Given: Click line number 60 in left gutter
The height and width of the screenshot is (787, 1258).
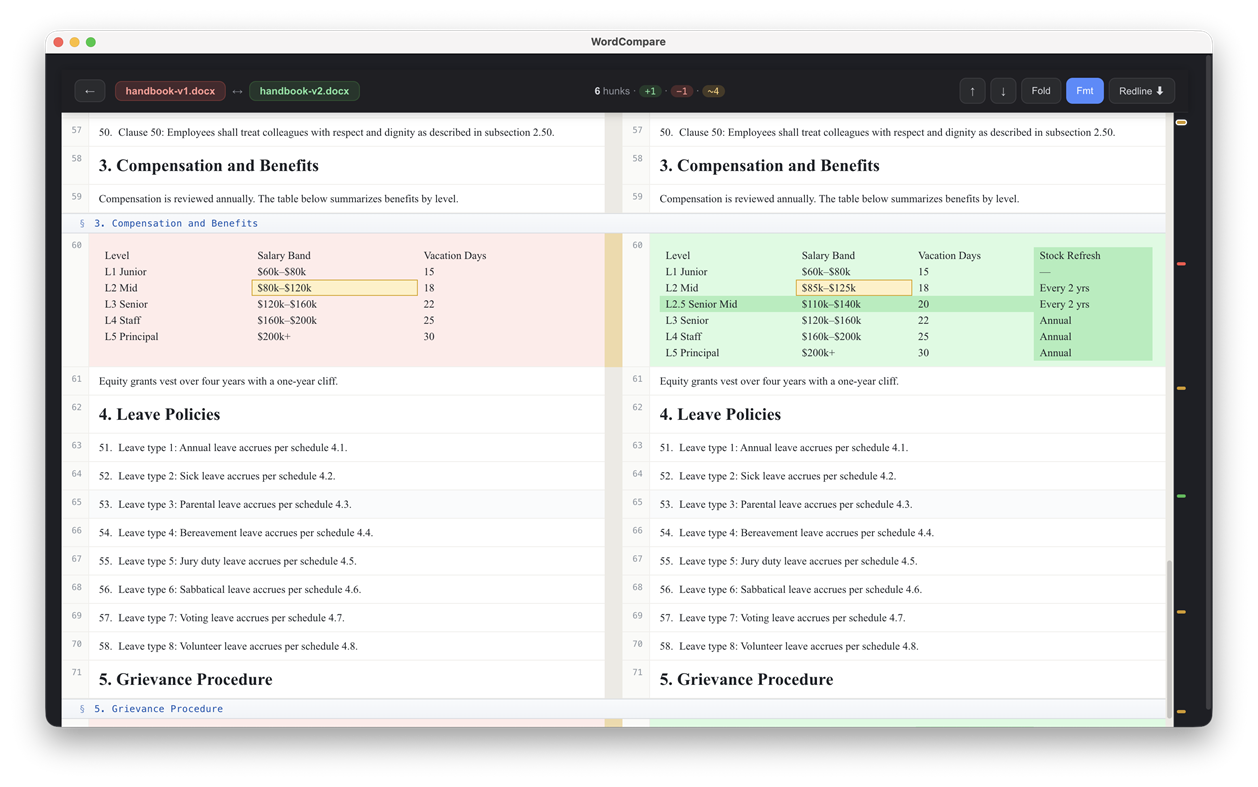Looking at the screenshot, I should click(x=76, y=245).
